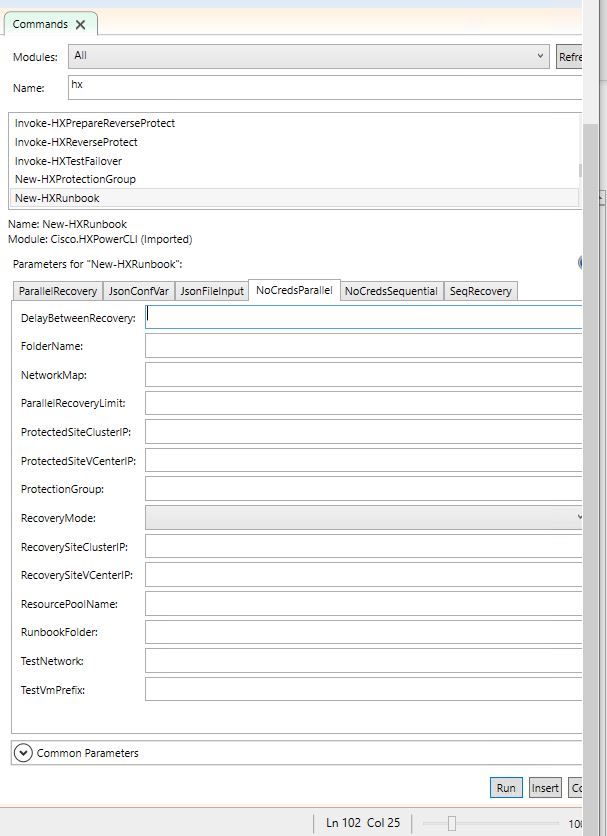Screen dimensions: 607x836
Task: Click the RecoverySiteClusterIP input field
Action: (x=363, y=546)
